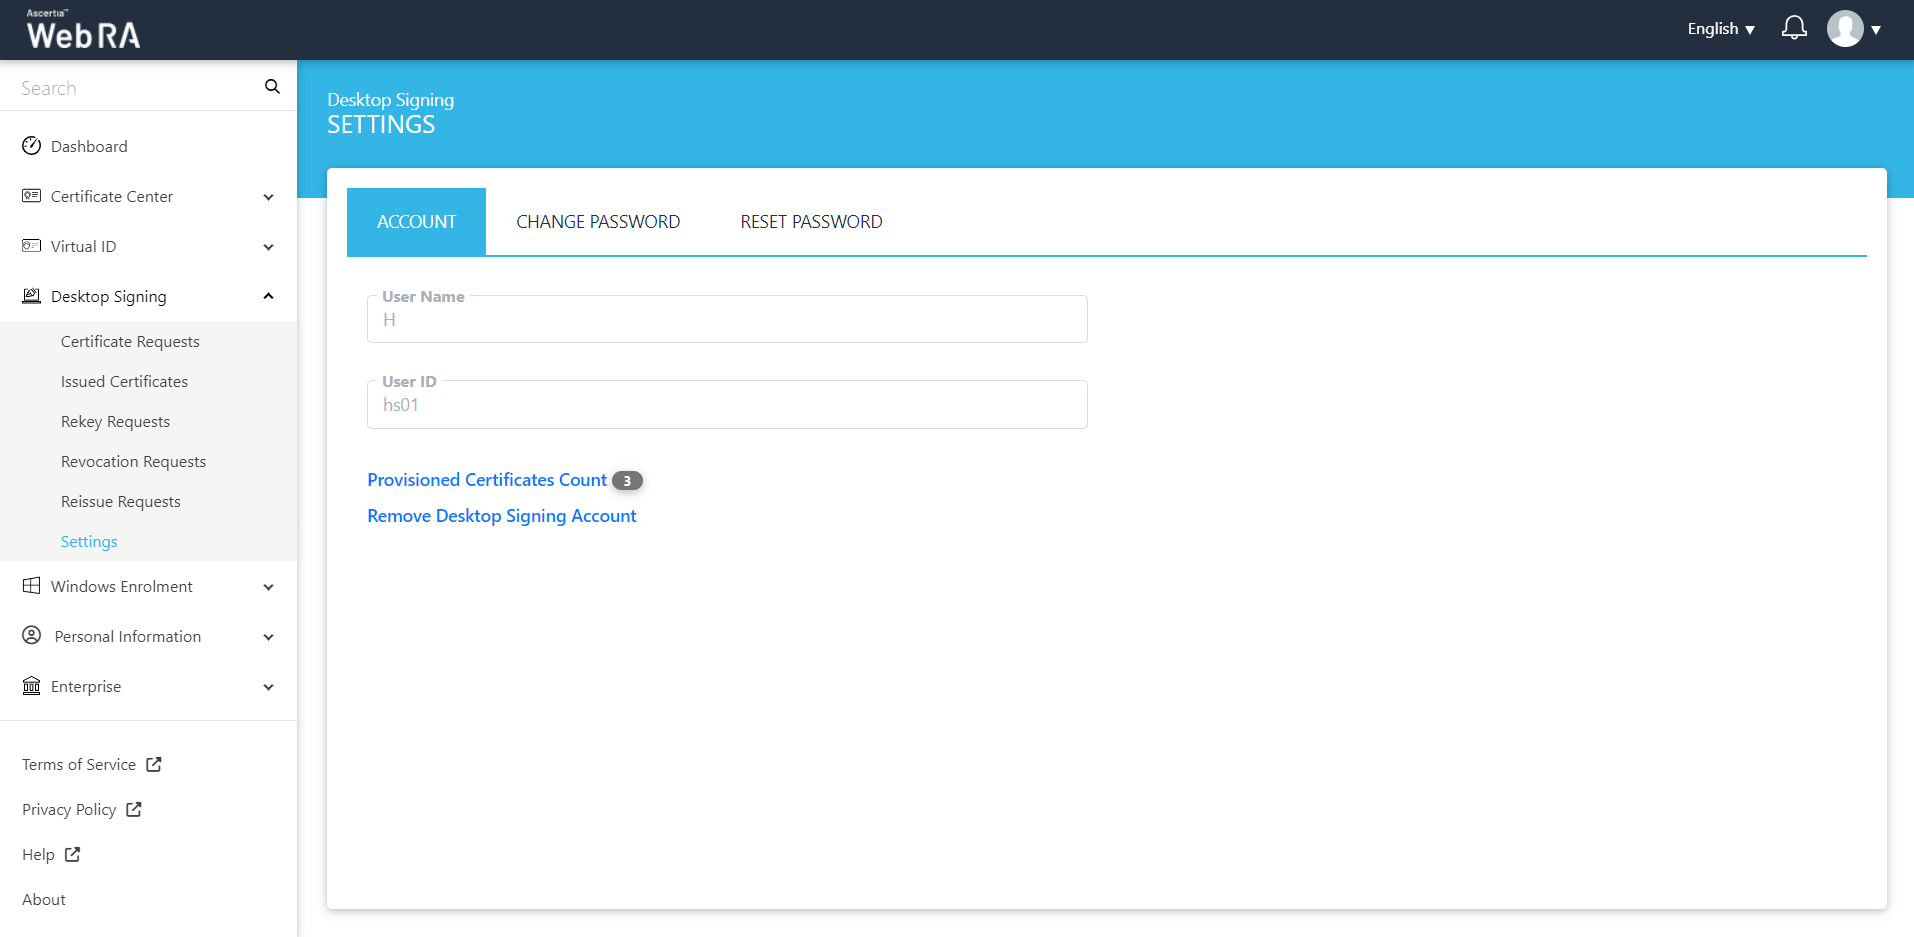Open Issued Certificates in sidebar
This screenshot has height=937, width=1914.
pos(124,382)
